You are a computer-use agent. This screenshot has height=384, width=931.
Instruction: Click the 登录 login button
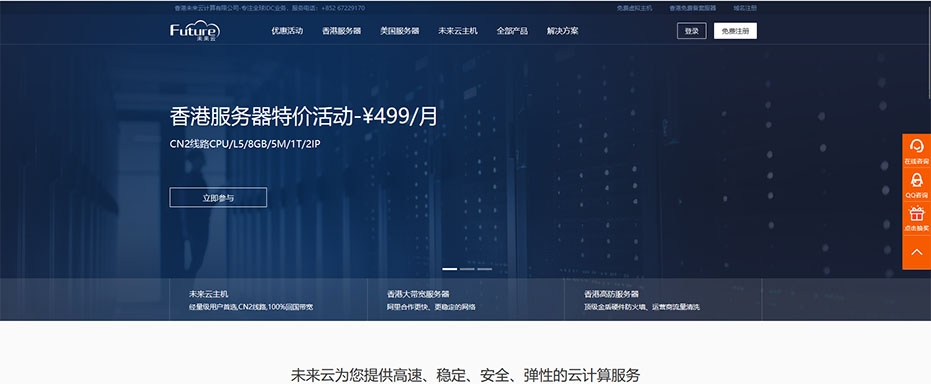pyautogui.click(x=692, y=31)
